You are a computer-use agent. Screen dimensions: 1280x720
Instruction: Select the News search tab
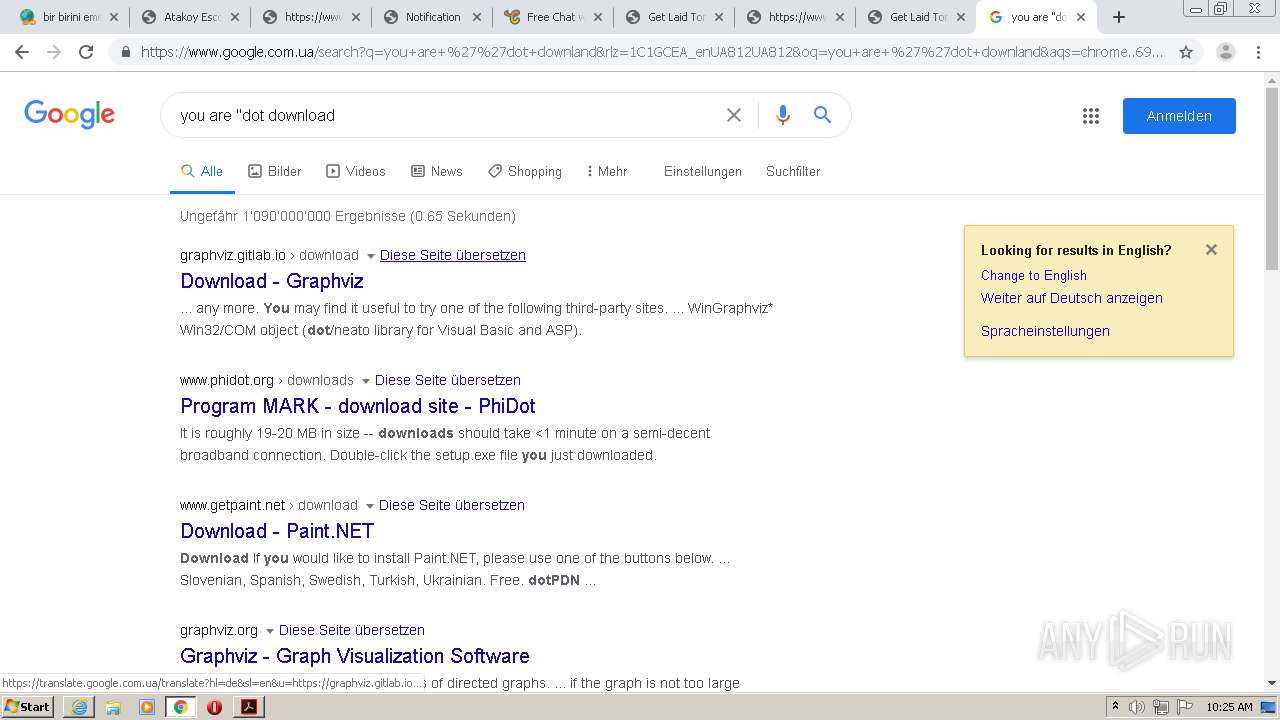coord(437,171)
